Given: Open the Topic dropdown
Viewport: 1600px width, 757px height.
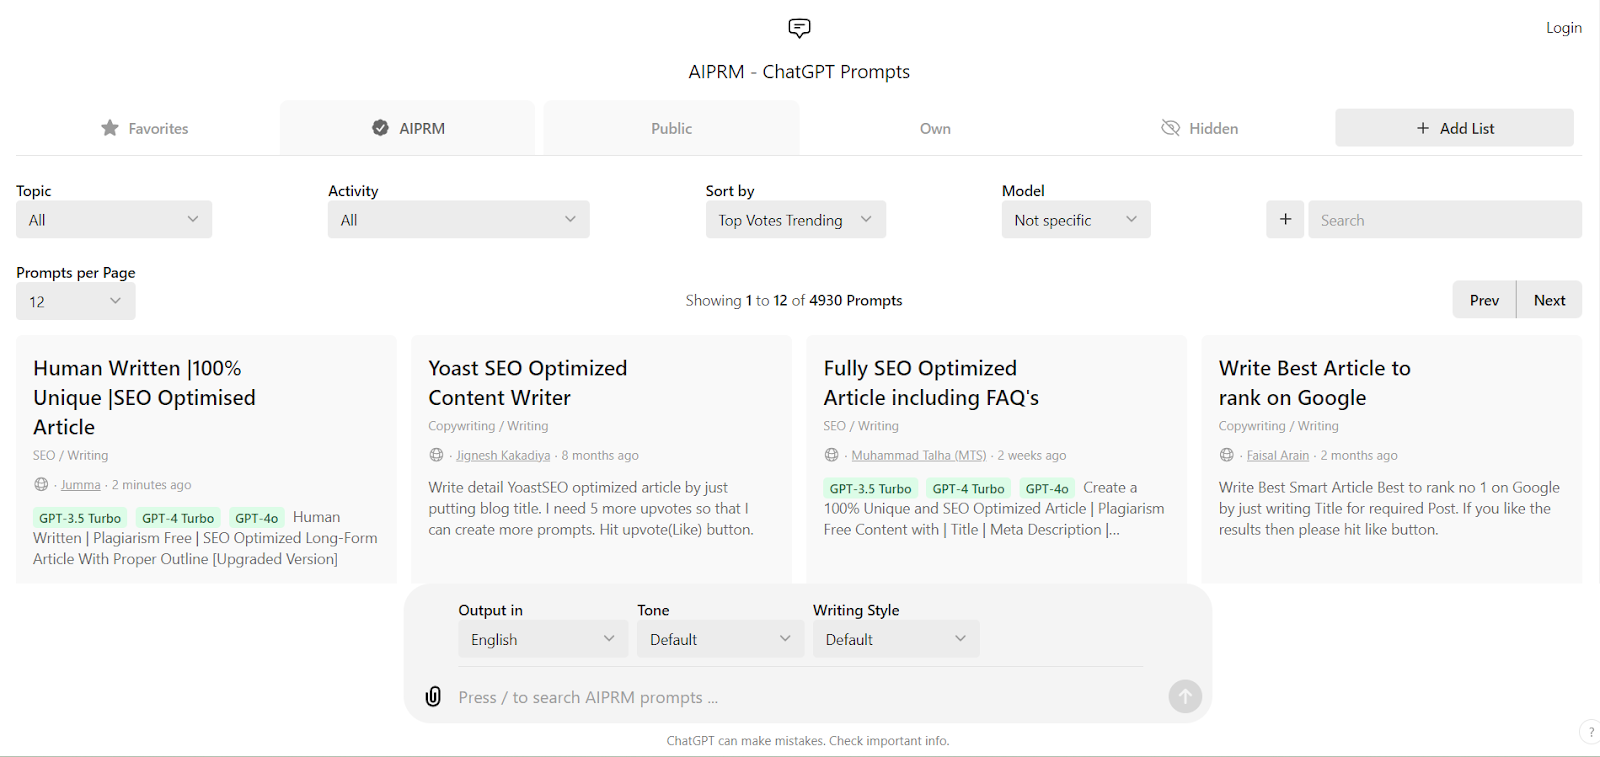Looking at the screenshot, I should (114, 220).
